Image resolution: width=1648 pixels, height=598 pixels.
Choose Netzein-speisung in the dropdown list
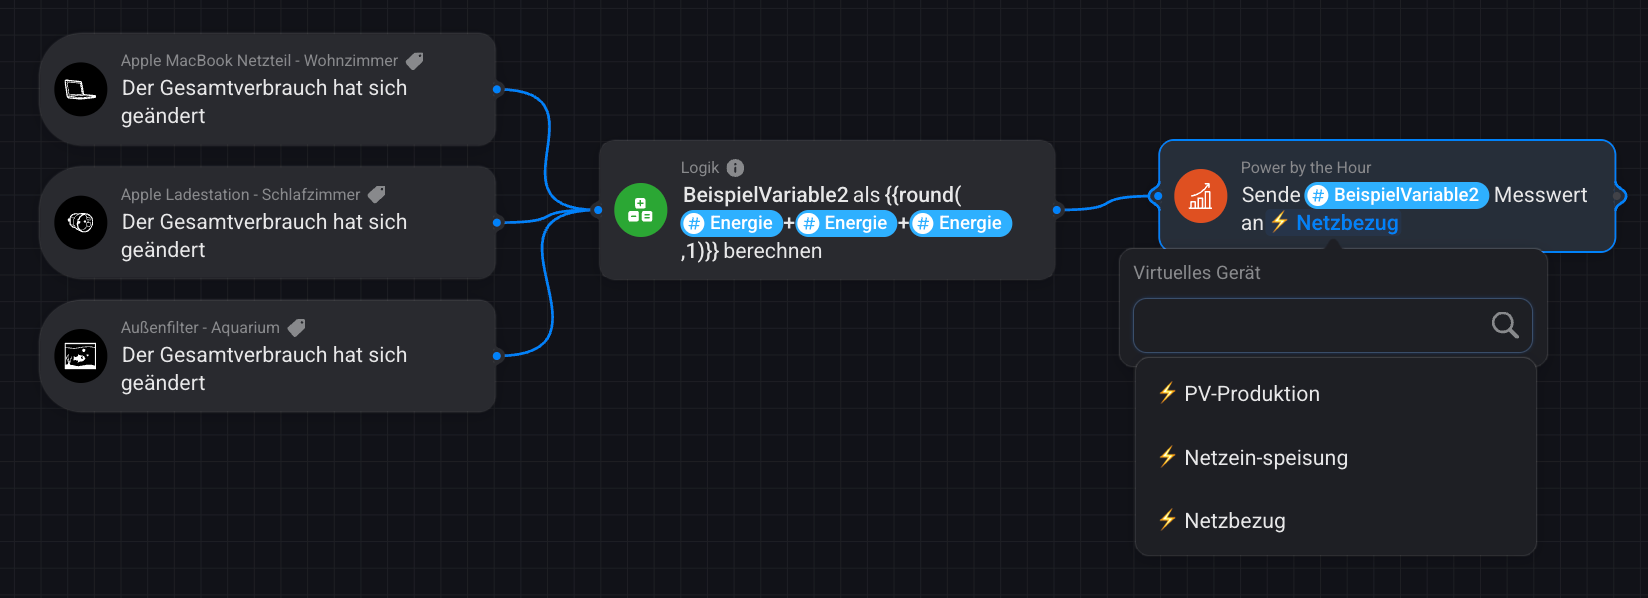pos(1335,458)
